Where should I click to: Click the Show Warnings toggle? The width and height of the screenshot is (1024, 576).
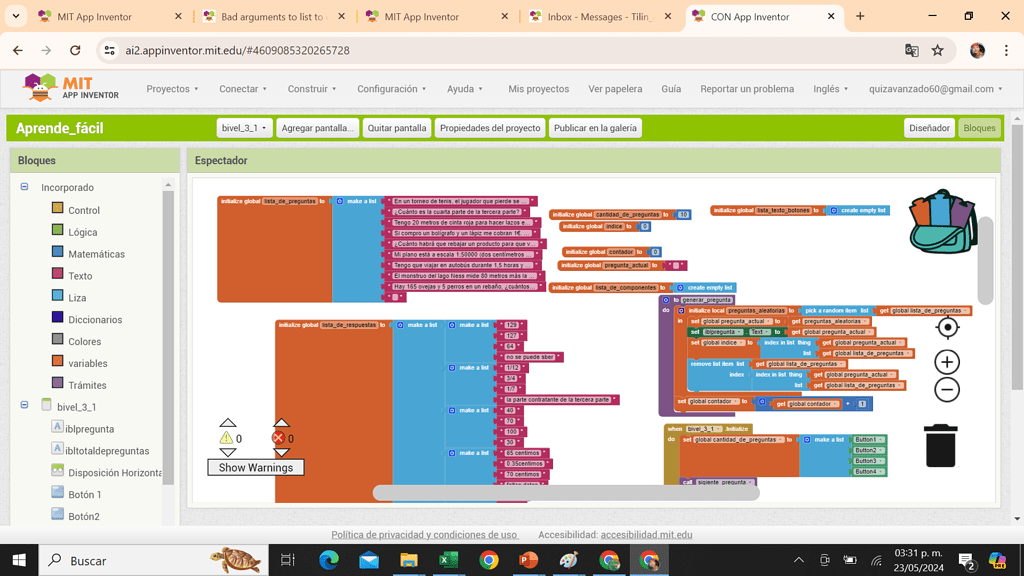255,467
